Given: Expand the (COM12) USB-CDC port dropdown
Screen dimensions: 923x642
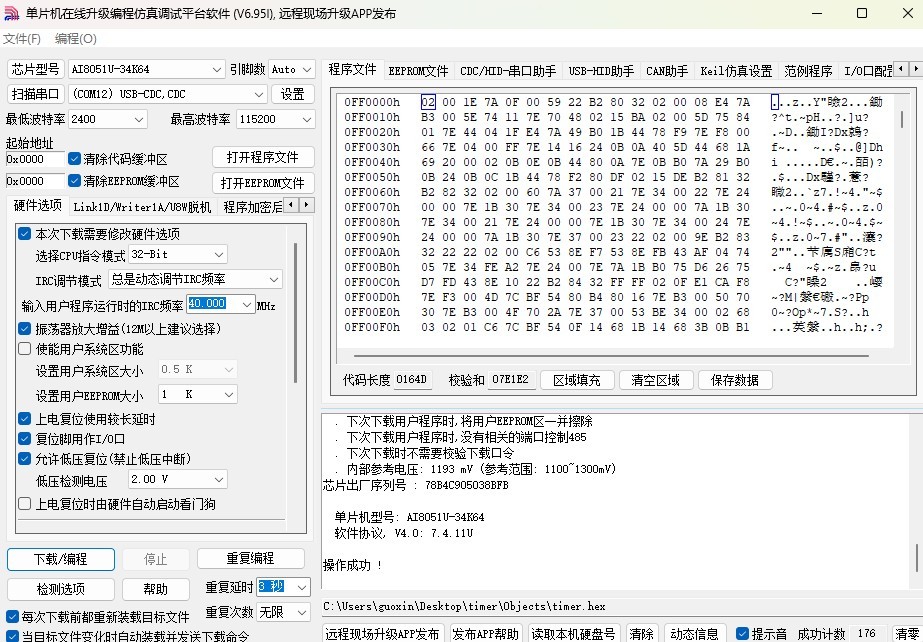Looking at the screenshot, I should 259,94.
